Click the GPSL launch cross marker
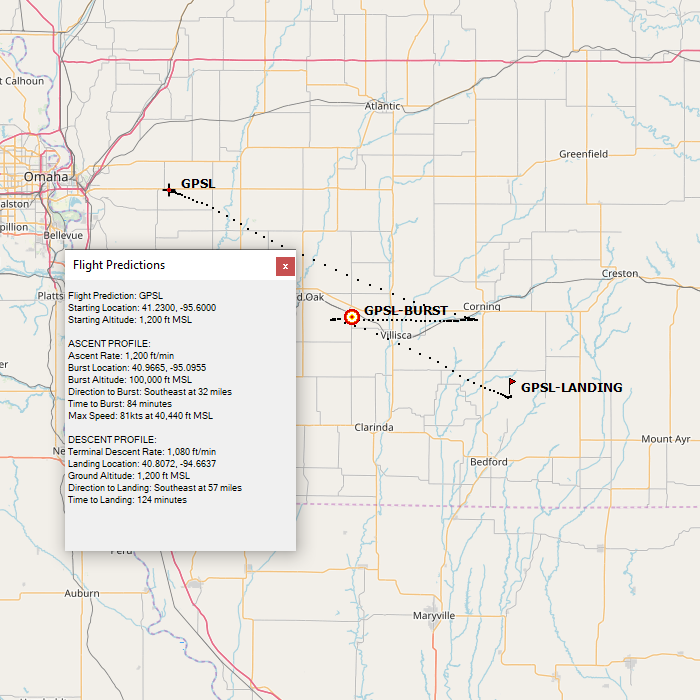 169,190
